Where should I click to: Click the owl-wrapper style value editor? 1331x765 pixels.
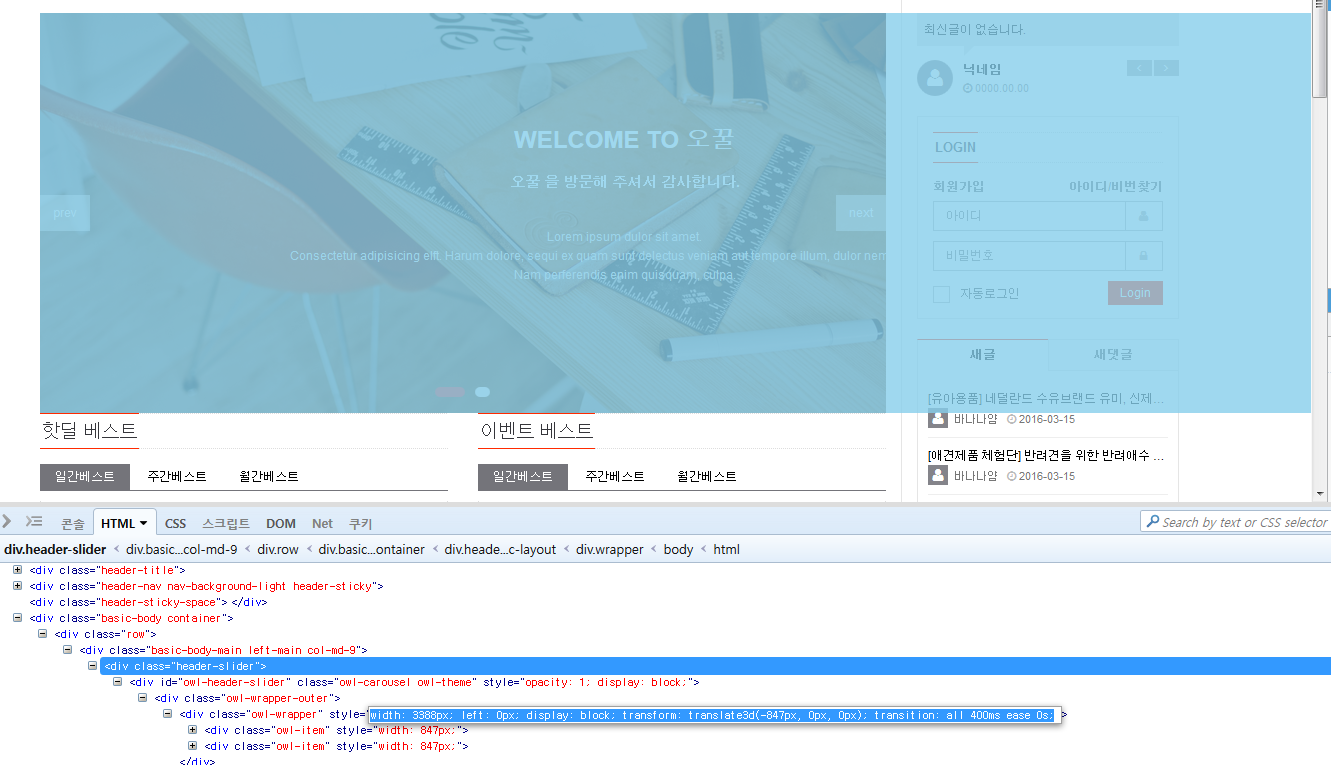714,715
